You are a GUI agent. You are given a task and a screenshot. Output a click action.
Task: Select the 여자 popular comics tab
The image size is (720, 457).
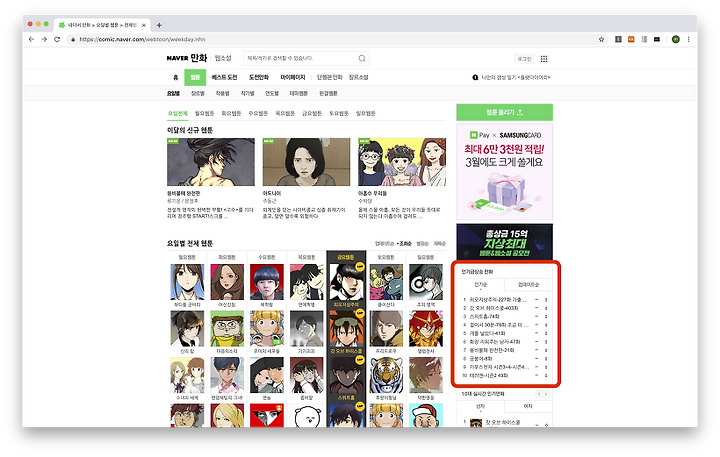(x=528, y=406)
